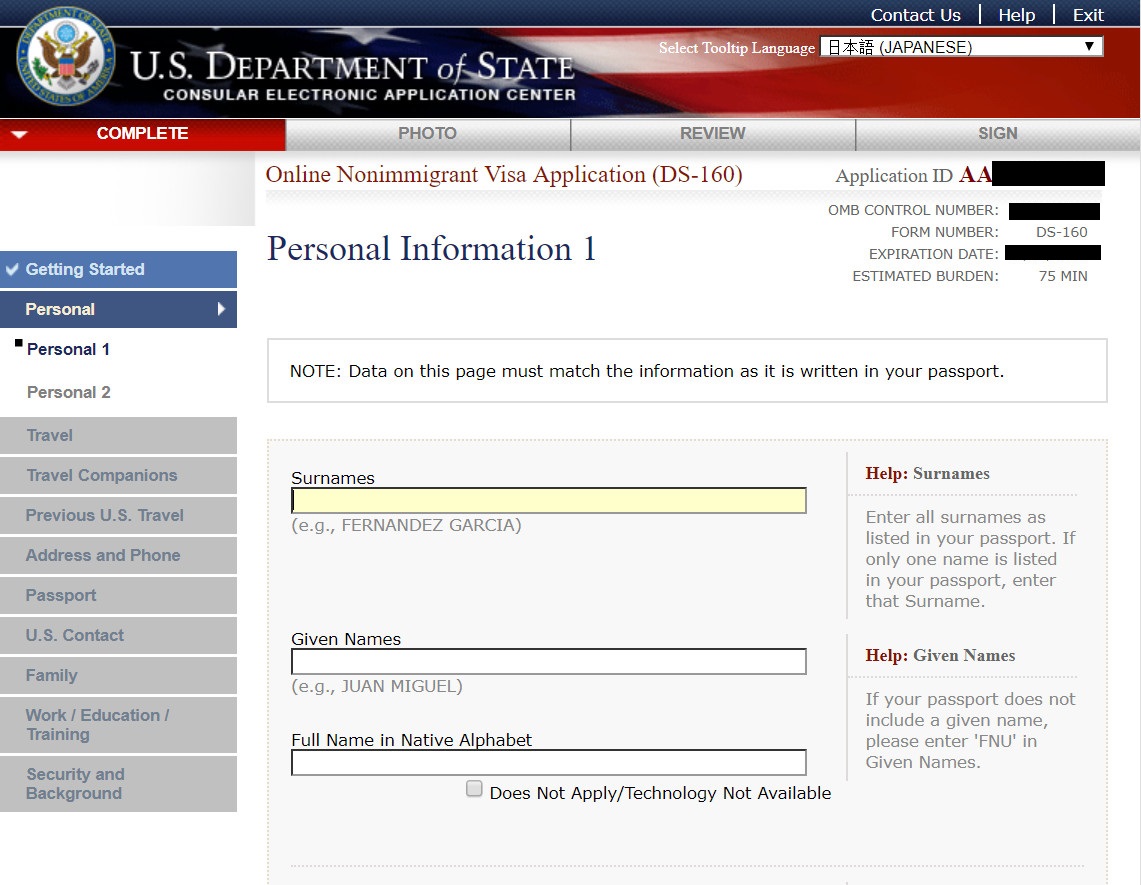Click the Exit link
Image resolution: width=1141 pixels, height=885 pixels.
pyautogui.click(x=1088, y=15)
